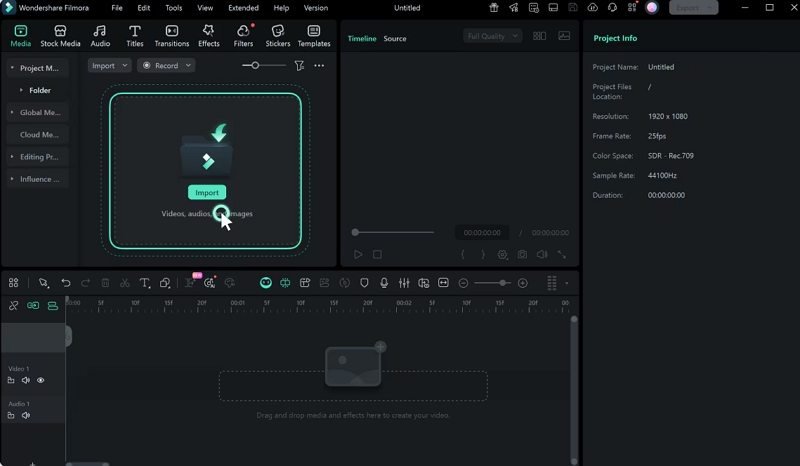Click the preview stop button
Image resolution: width=800 pixels, height=466 pixels.
point(377,254)
